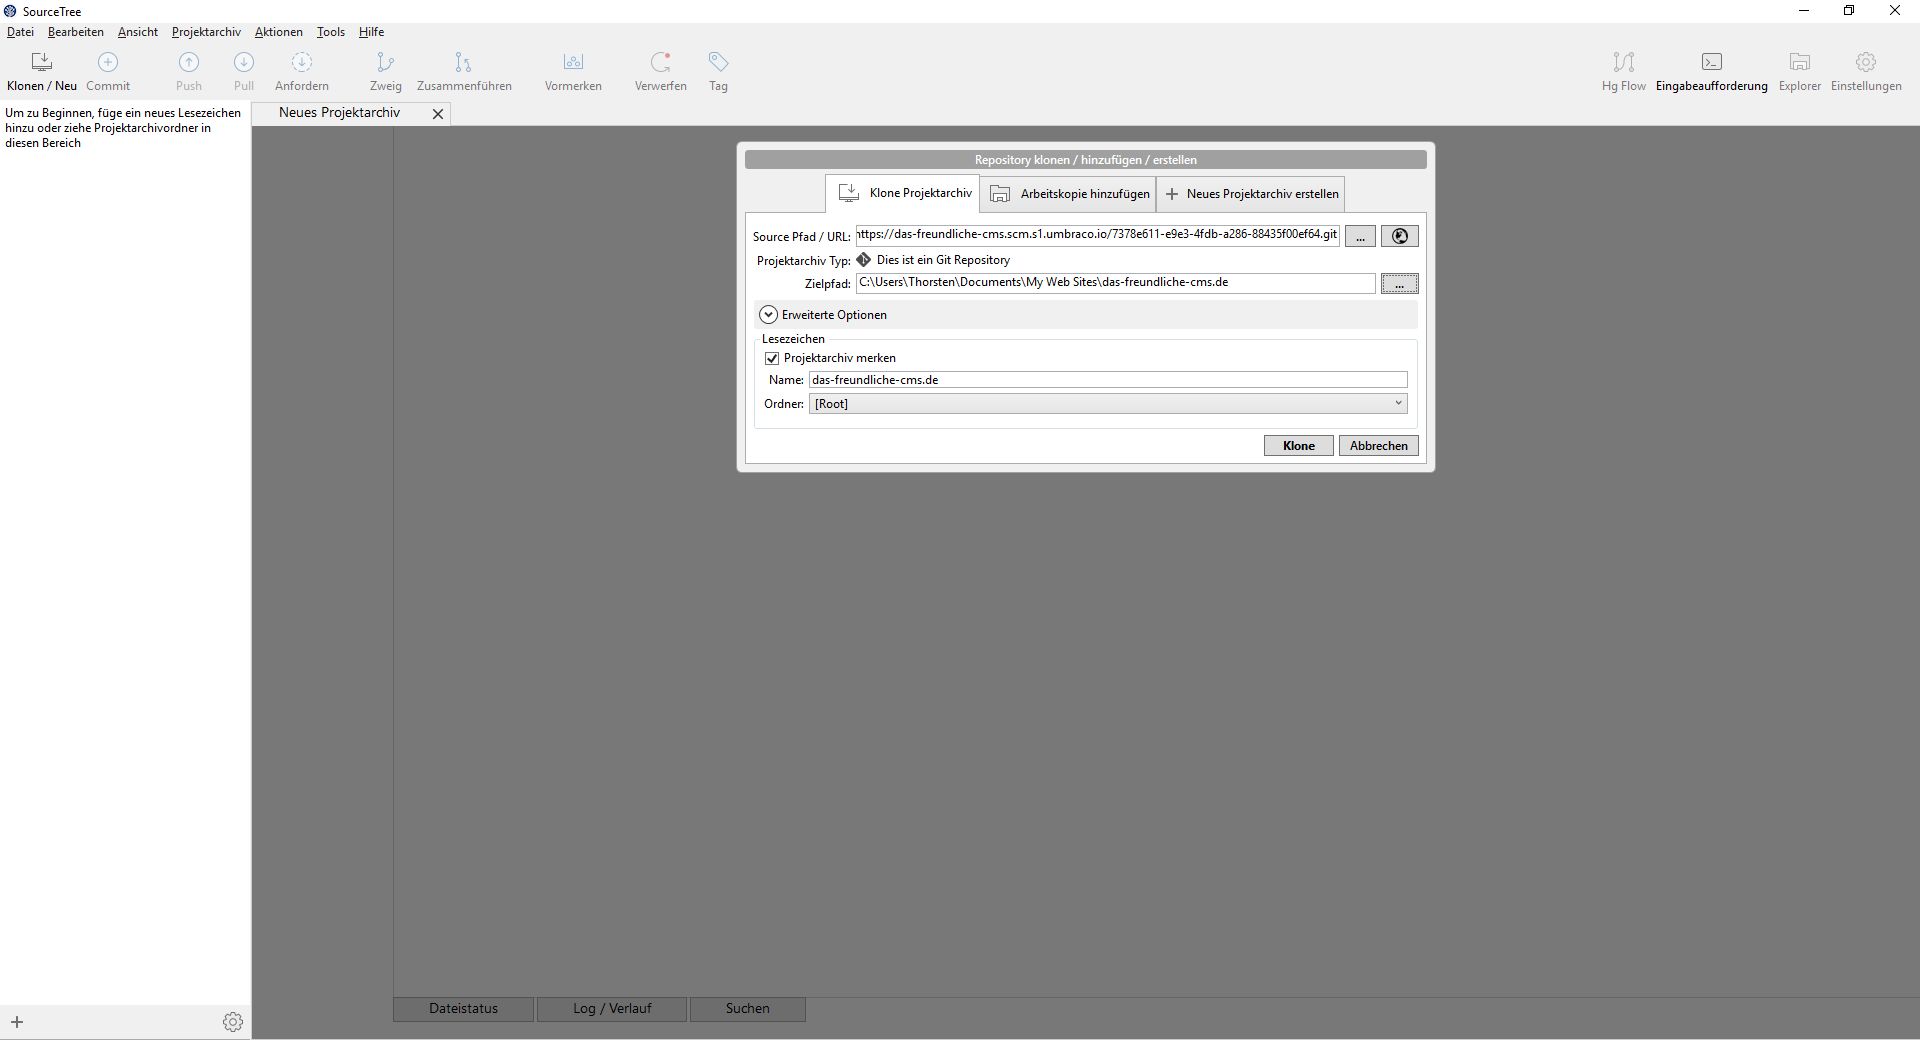Add a bookmark with the plus icon
This screenshot has width=1920, height=1040.
(17, 1021)
